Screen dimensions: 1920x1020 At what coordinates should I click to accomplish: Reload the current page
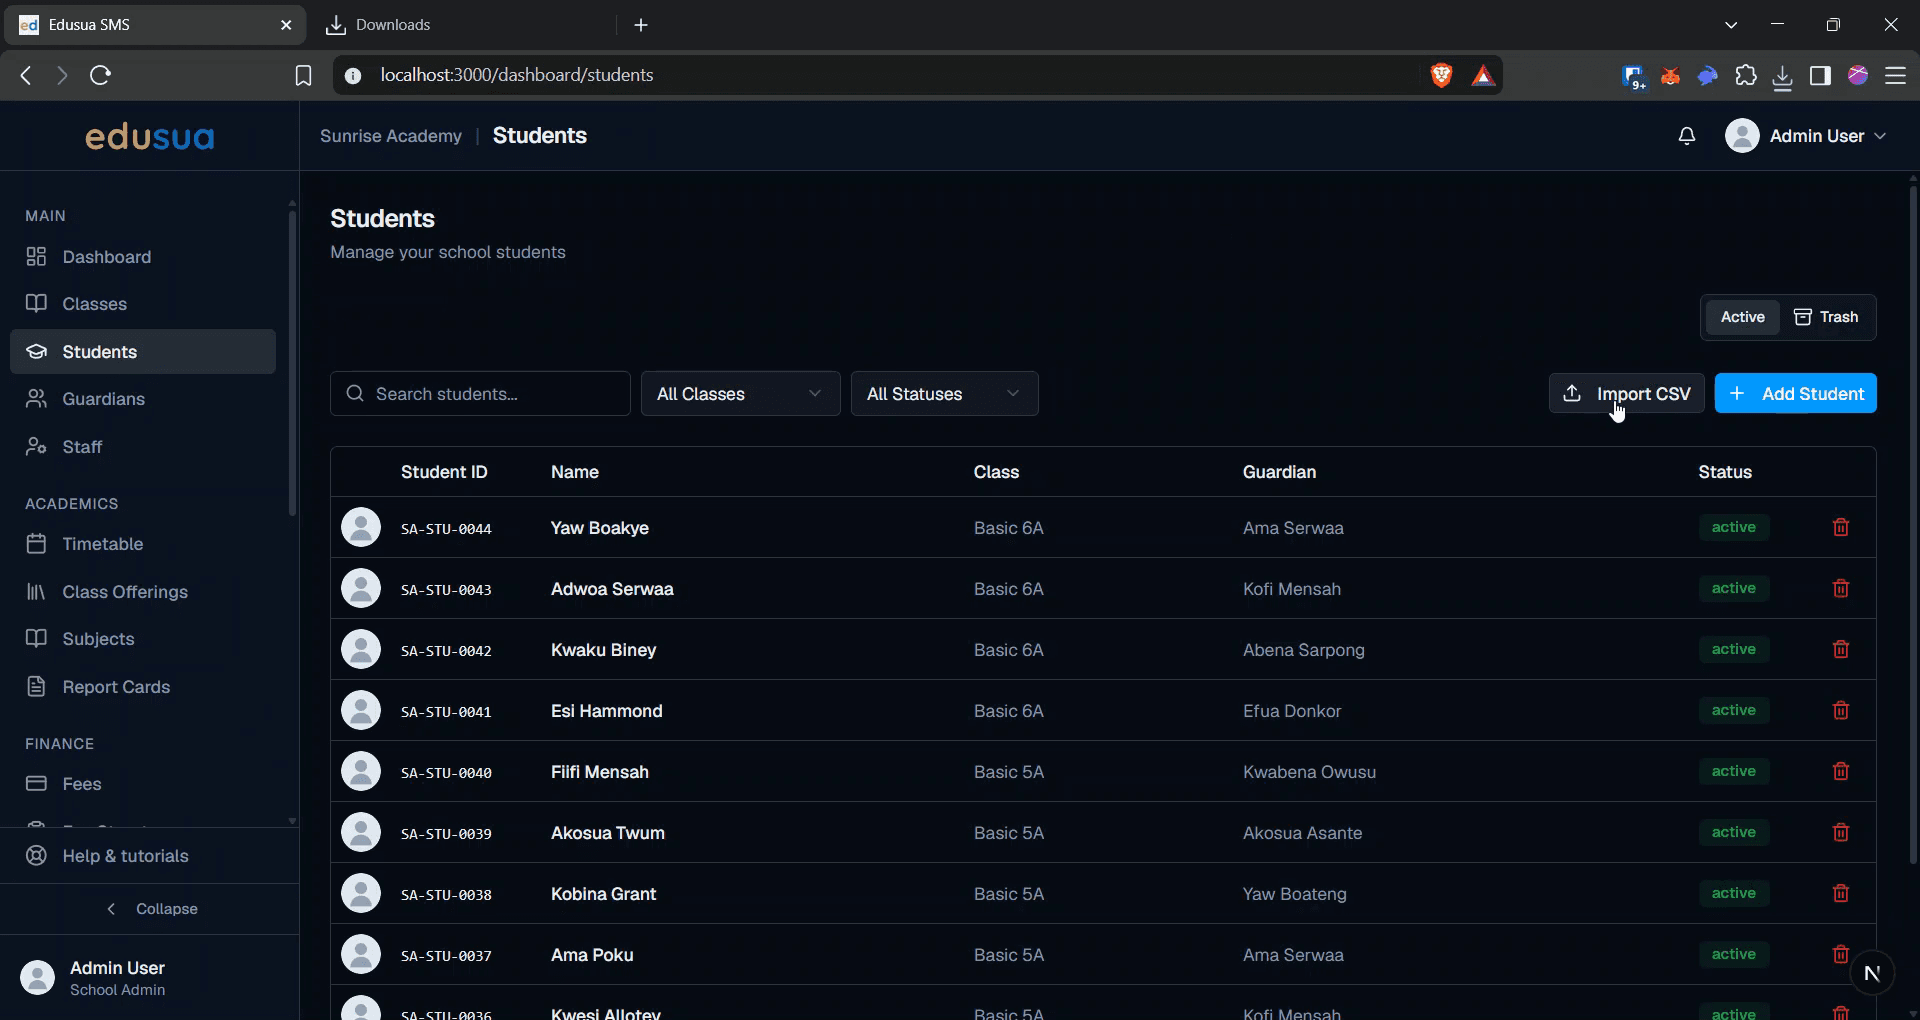pos(100,75)
